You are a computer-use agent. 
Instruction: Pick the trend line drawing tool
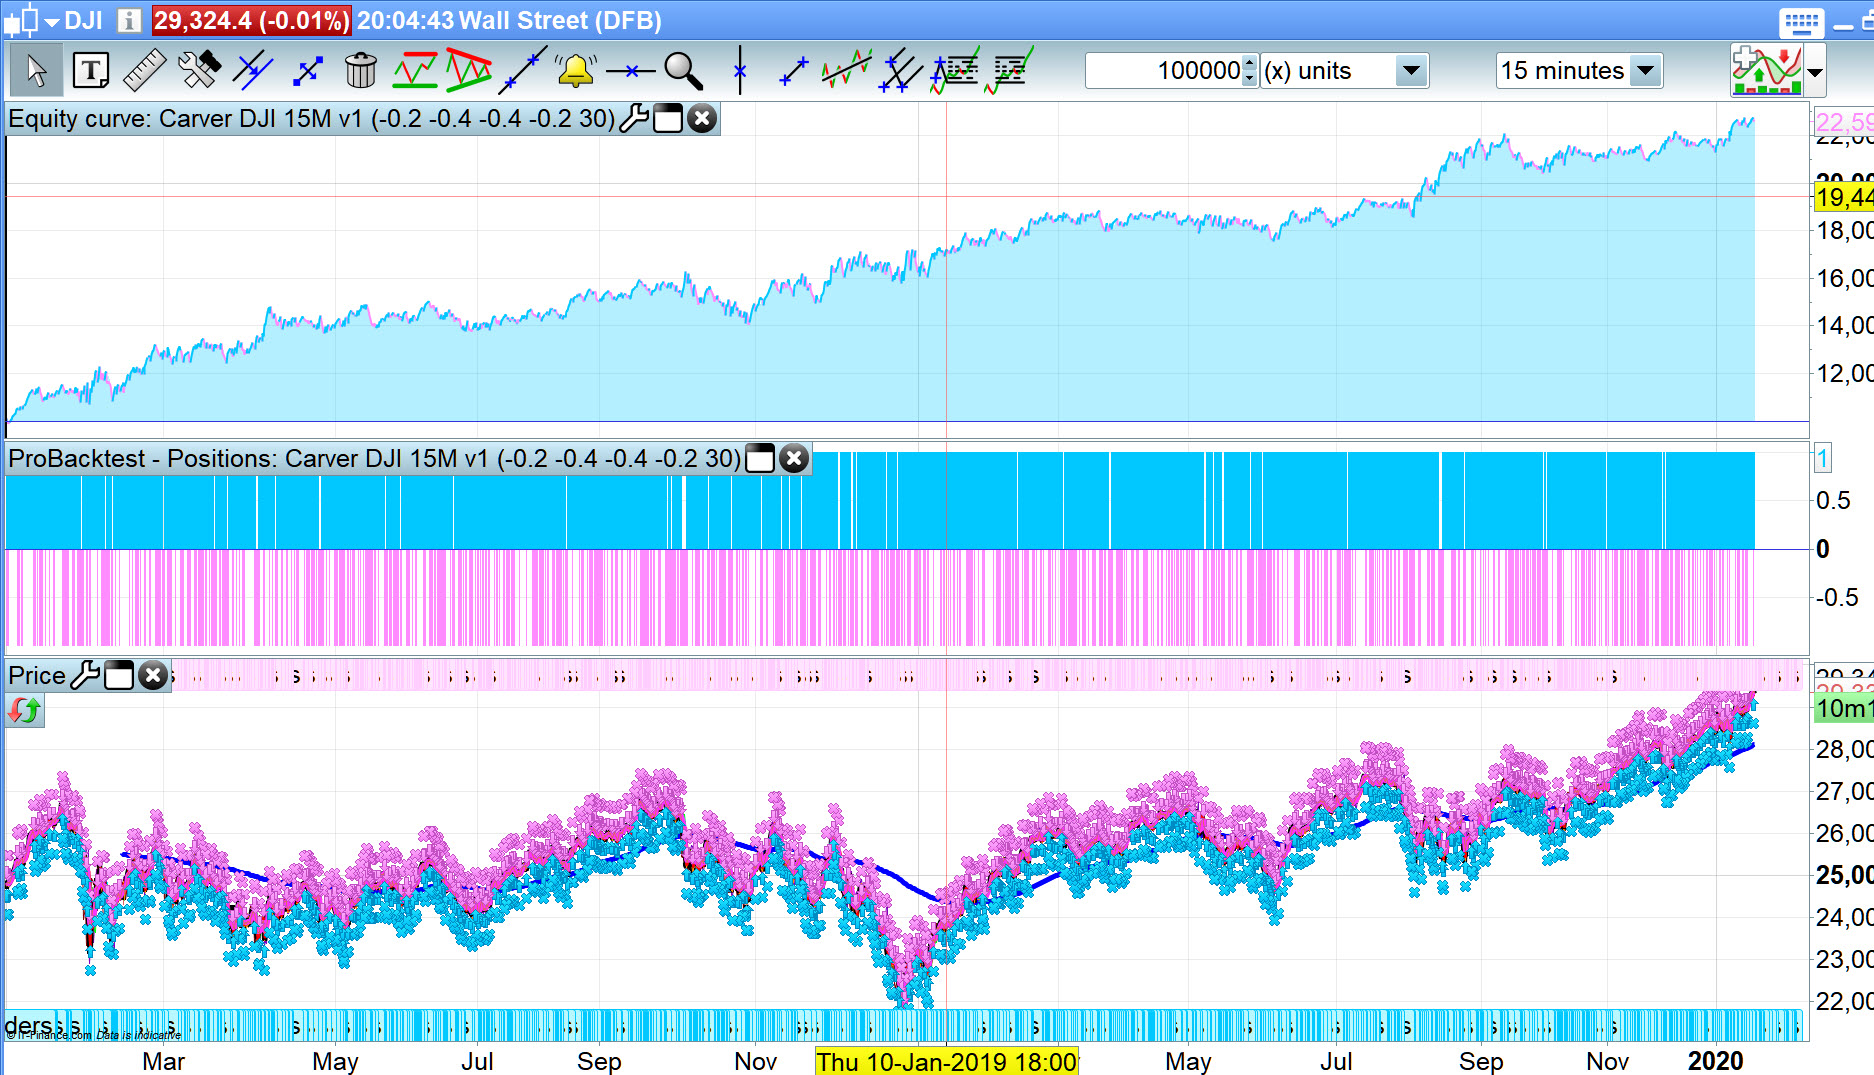(523, 70)
